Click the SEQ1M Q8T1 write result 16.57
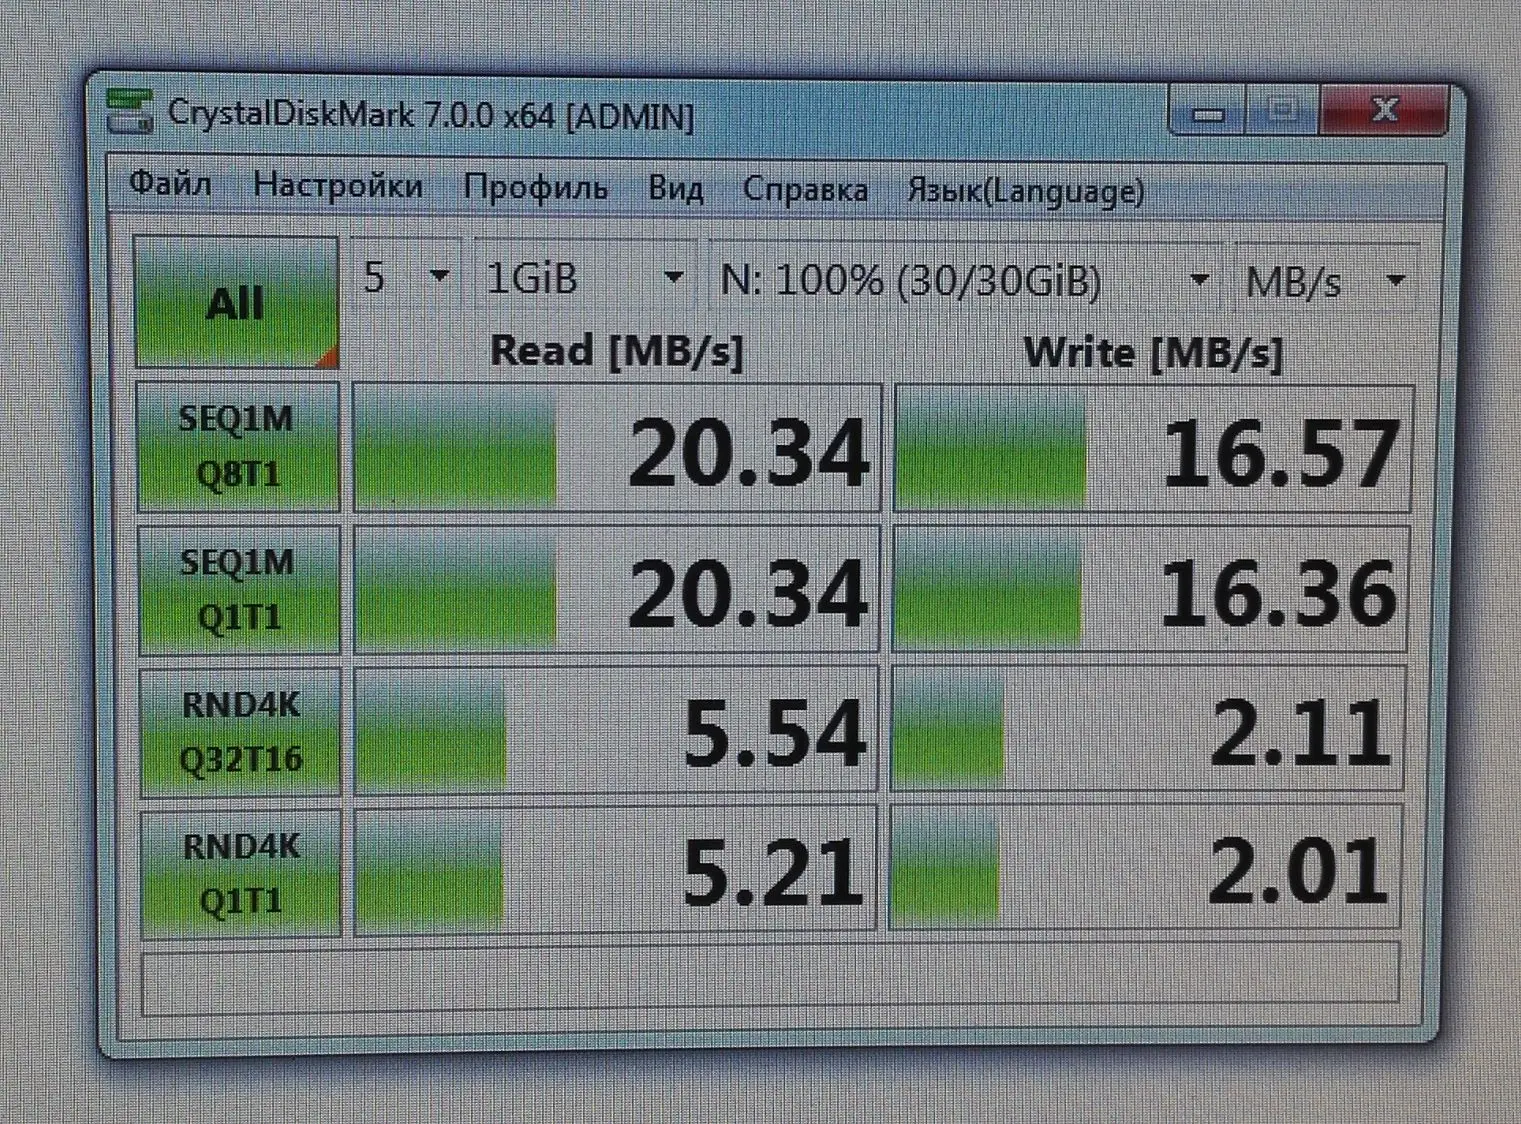 tap(1152, 450)
